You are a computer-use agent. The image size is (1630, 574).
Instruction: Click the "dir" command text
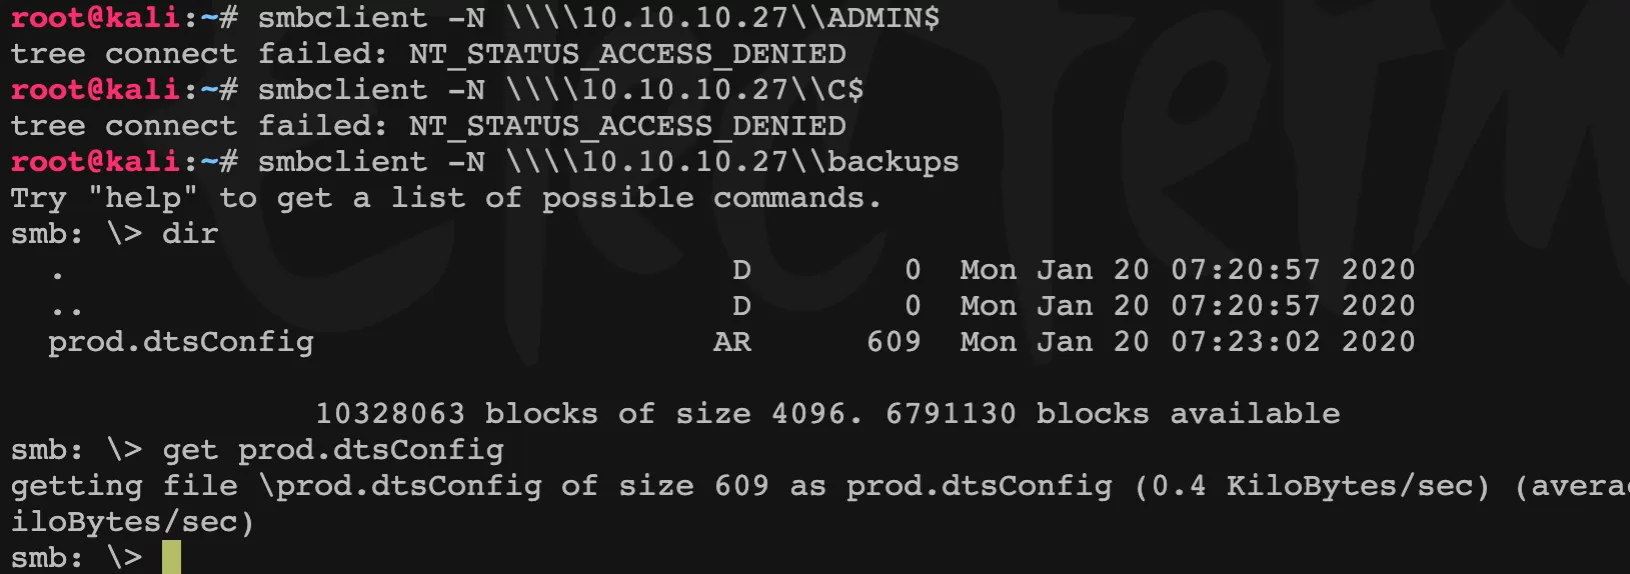(x=190, y=234)
